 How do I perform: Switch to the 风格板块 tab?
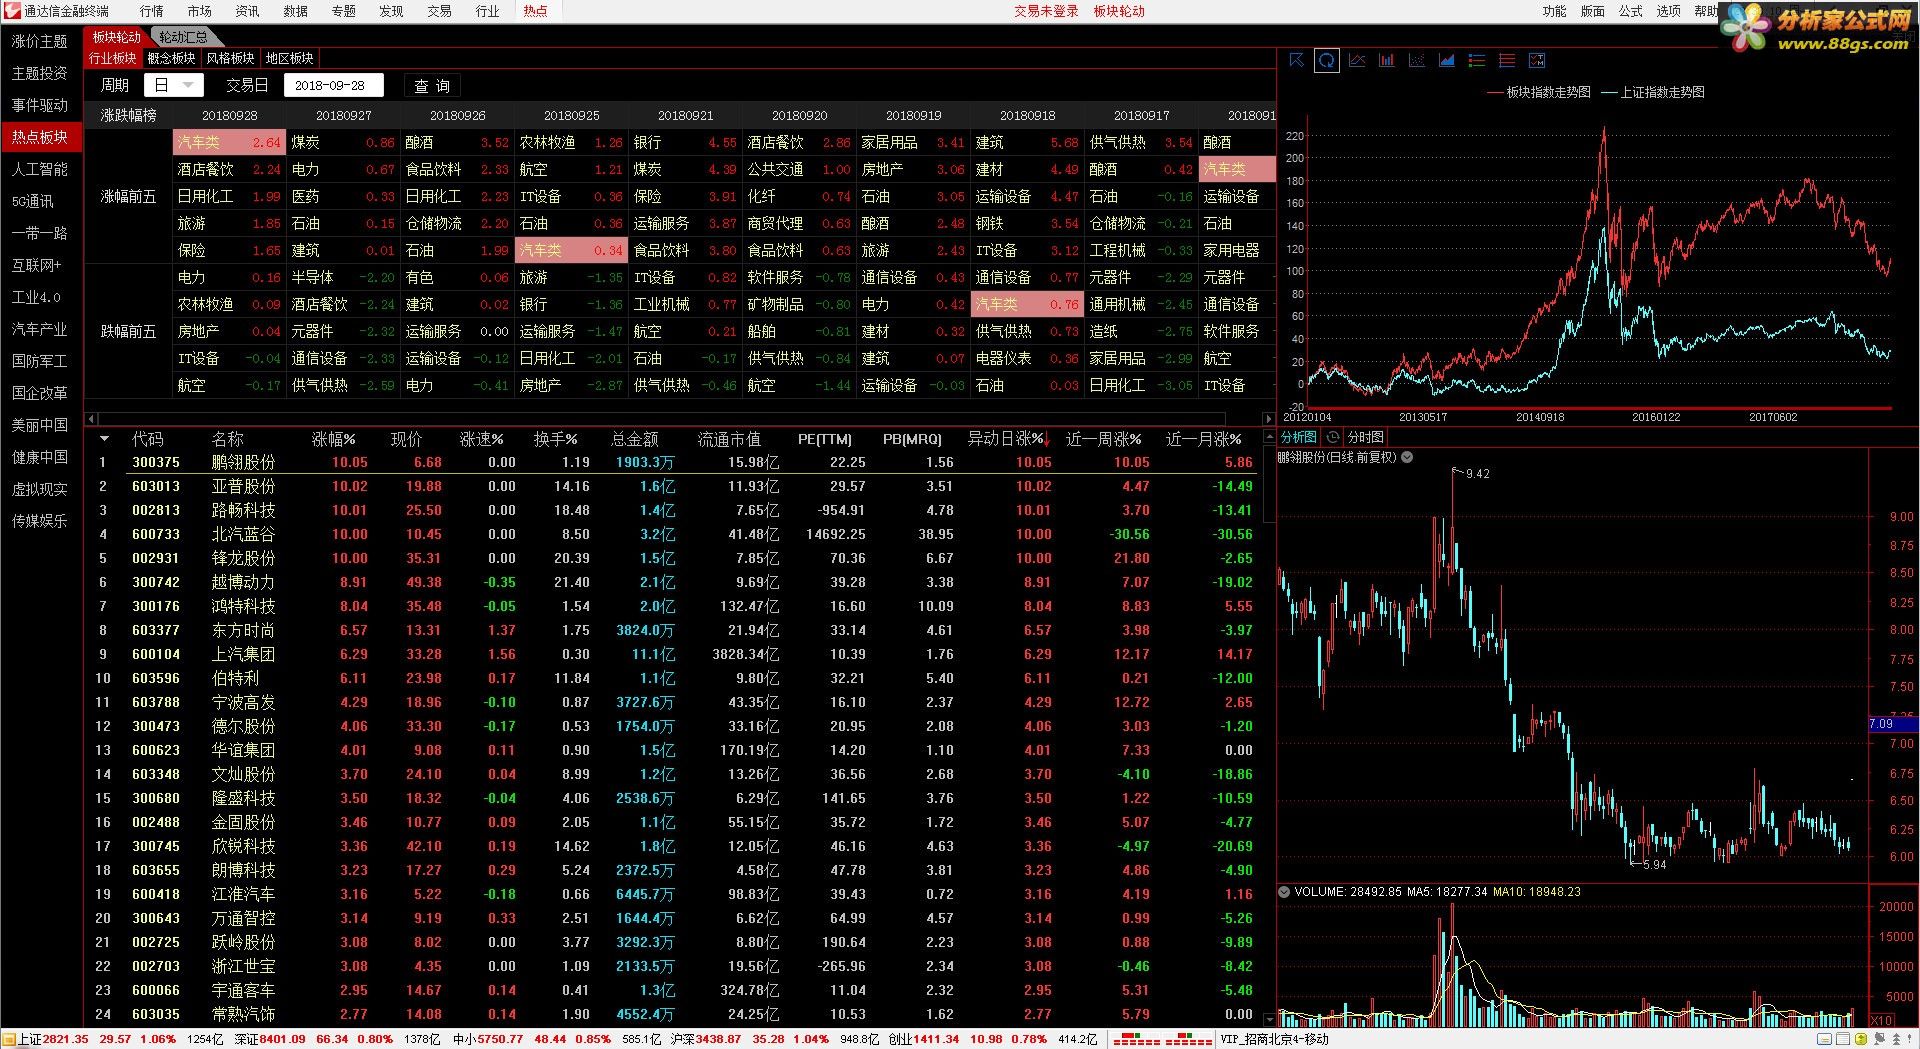(230, 58)
